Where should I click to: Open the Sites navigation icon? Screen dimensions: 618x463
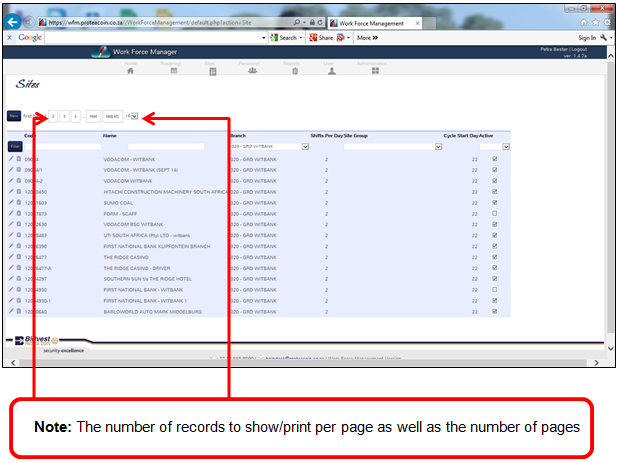tap(213, 71)
